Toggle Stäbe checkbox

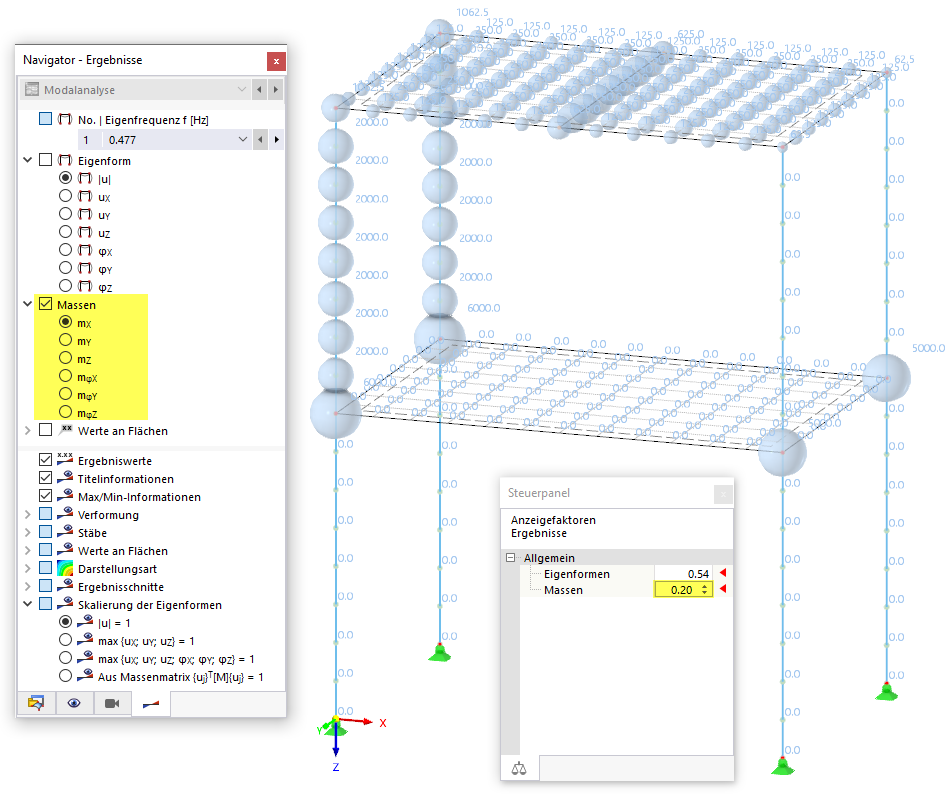(45, 531)
